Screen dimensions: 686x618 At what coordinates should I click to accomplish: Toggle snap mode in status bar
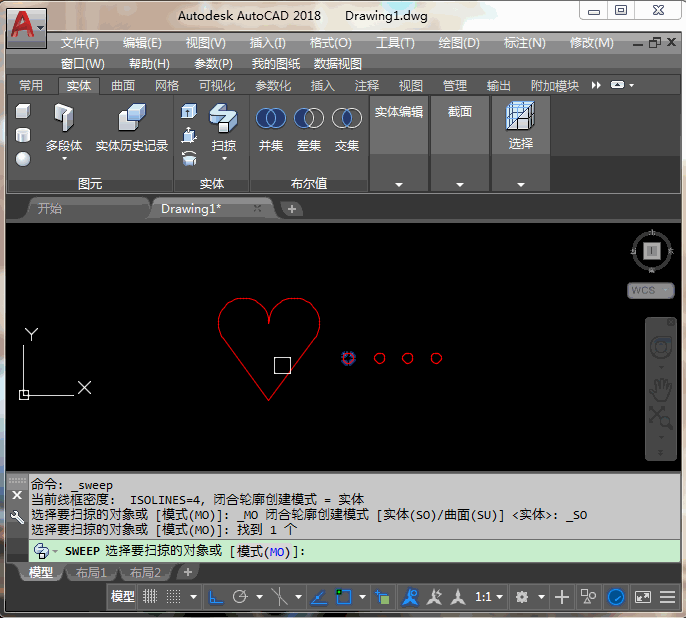pos(173,597)
